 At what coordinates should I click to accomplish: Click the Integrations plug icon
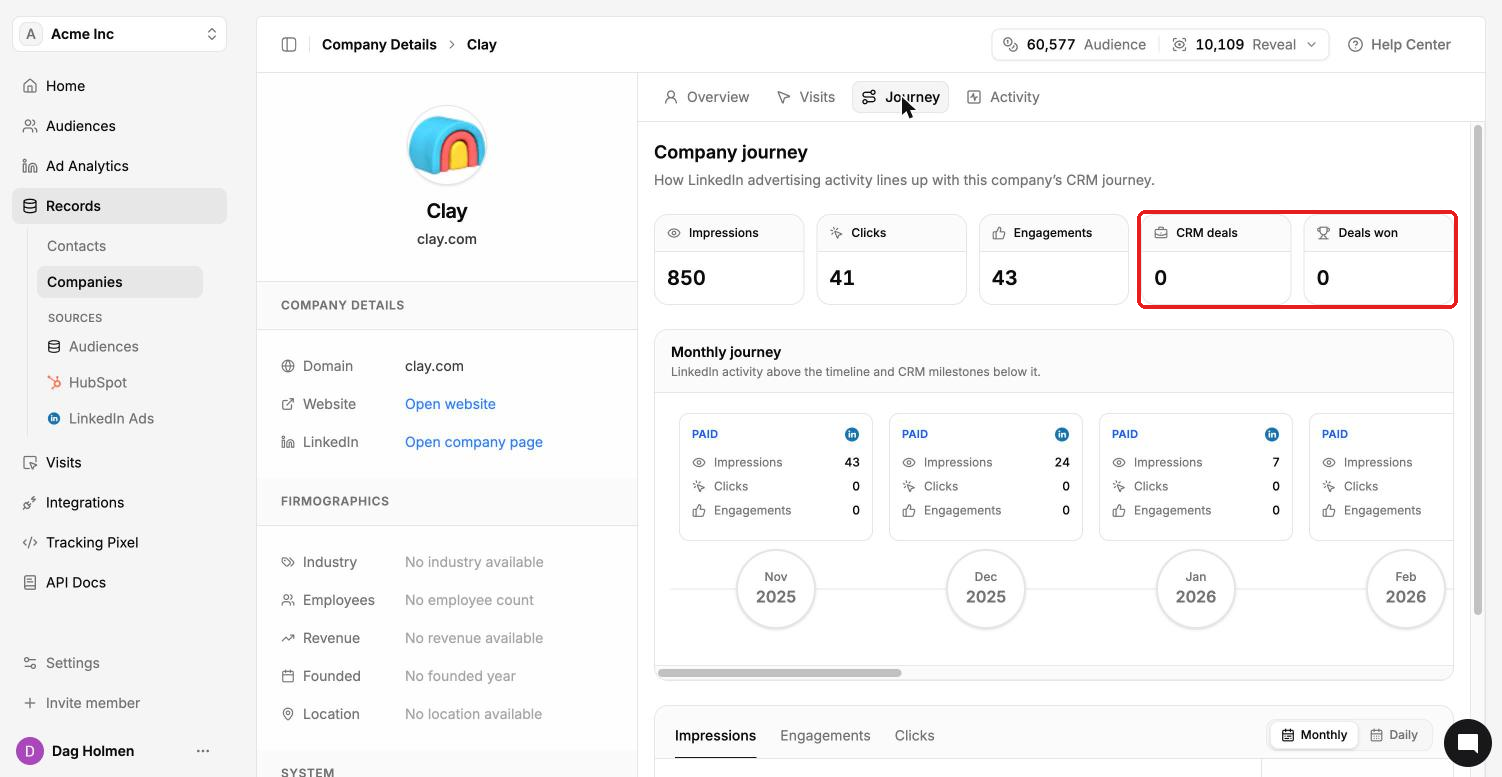pyautogui.click(x=30, y=502)
